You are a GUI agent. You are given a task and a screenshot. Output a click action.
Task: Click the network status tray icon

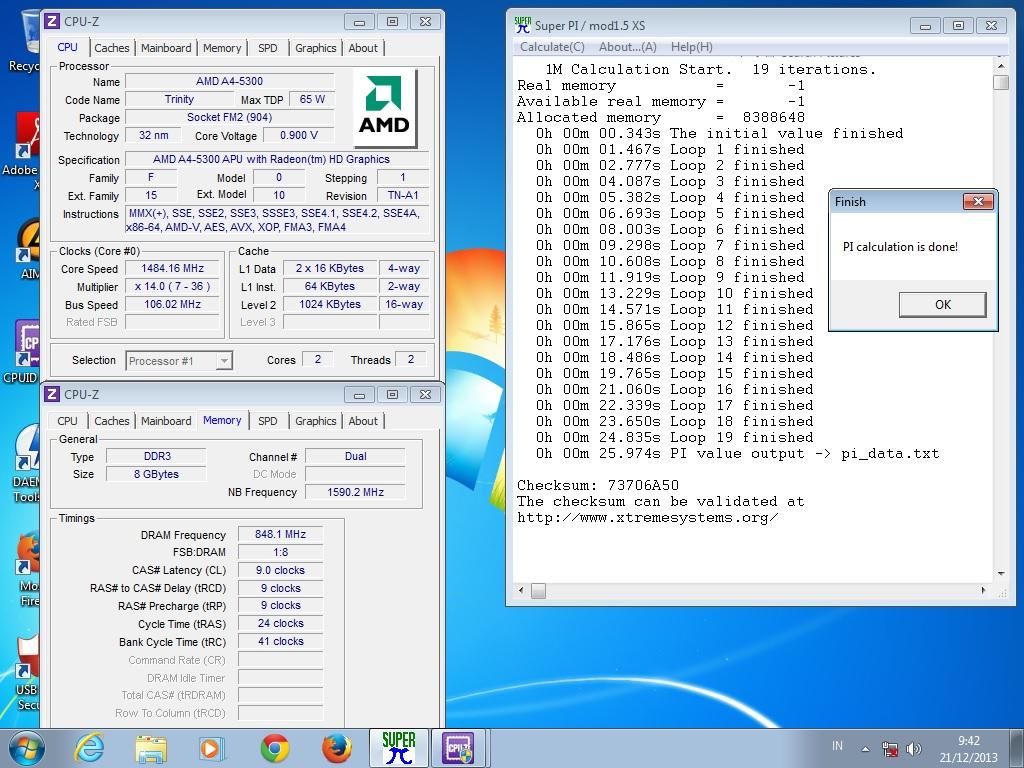(889, 748)
